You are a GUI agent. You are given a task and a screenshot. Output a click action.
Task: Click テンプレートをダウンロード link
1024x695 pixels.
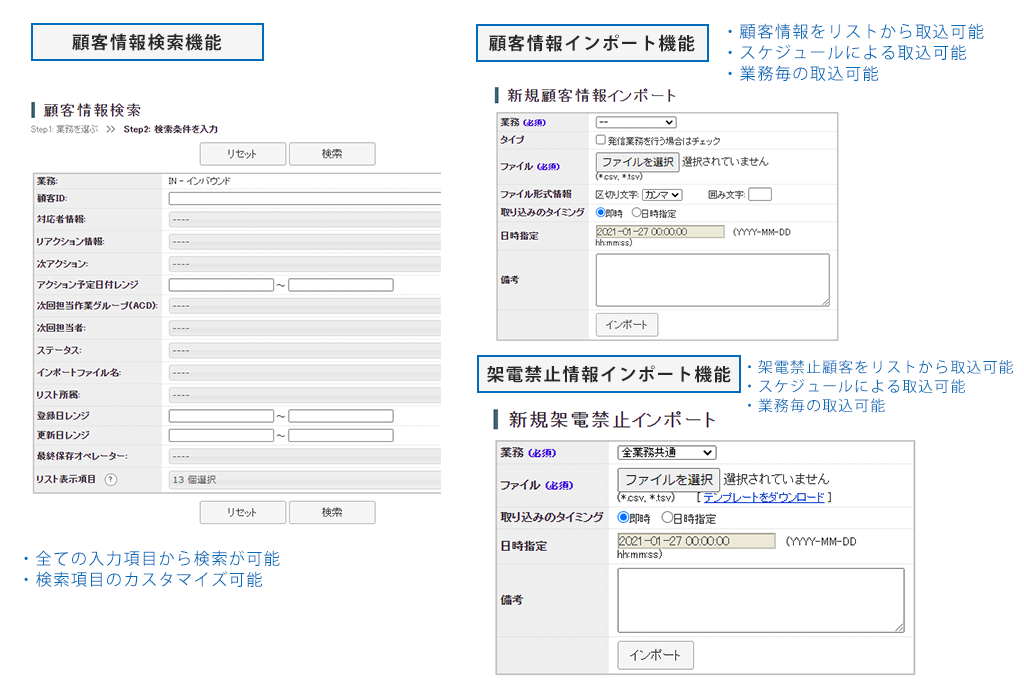[763, 498]
